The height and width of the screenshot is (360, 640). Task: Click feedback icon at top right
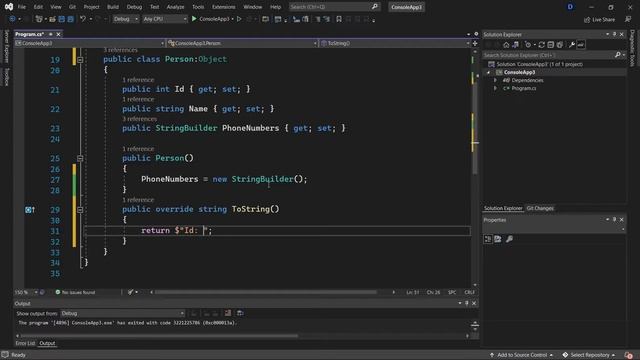pos(628,19)
